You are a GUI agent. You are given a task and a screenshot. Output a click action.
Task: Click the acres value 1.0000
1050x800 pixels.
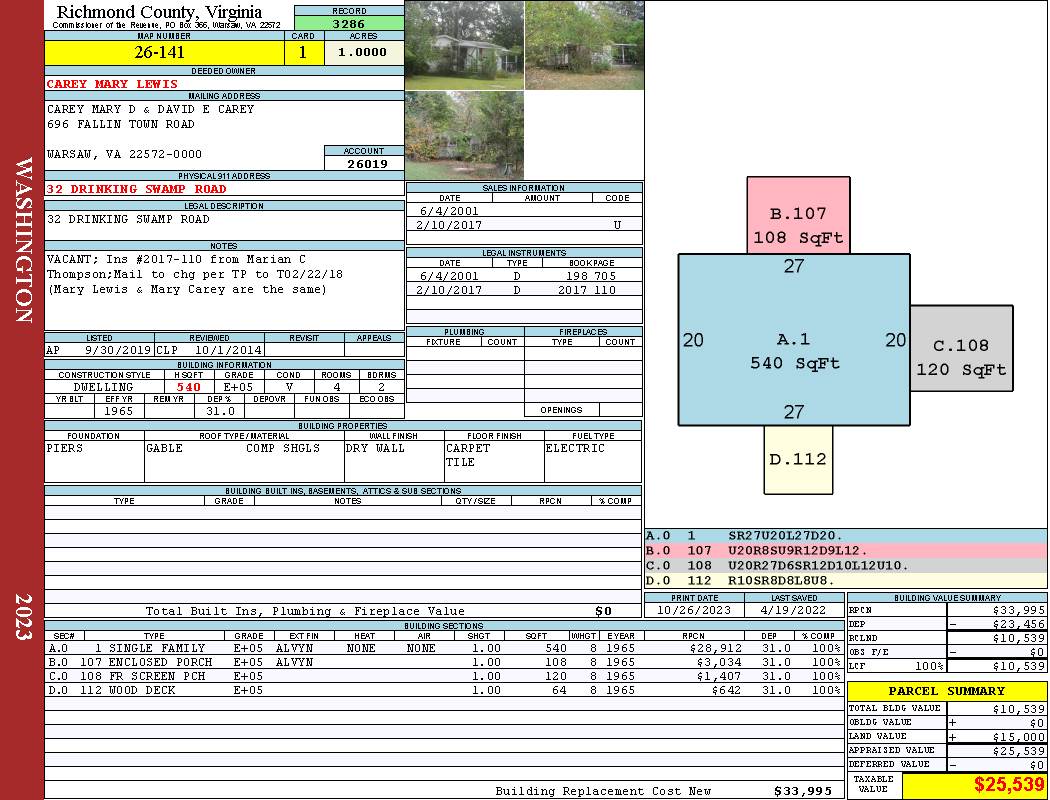click(x=363, y=53)
